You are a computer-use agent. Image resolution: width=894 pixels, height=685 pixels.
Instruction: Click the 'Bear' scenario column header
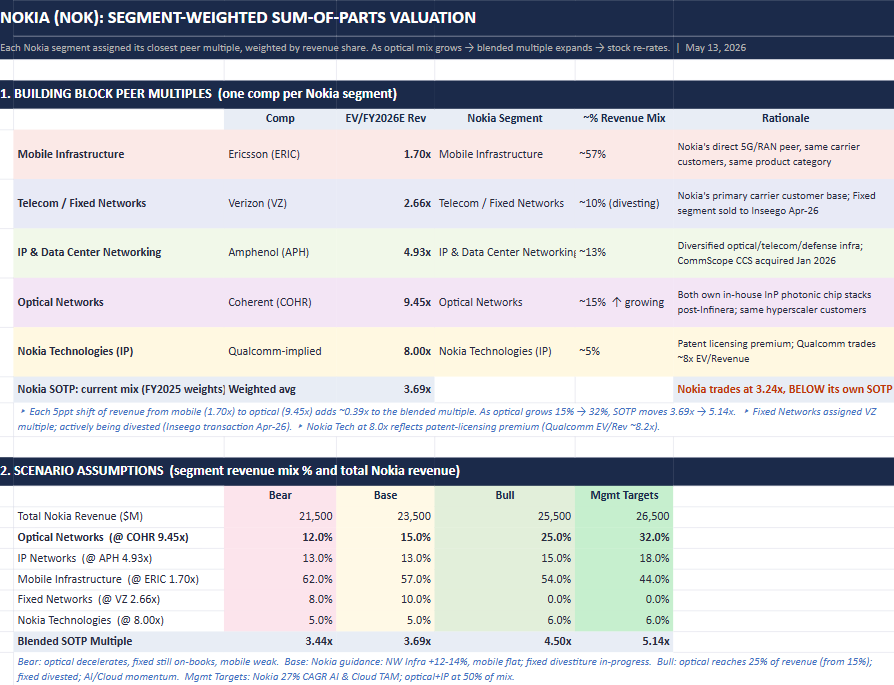280,495
